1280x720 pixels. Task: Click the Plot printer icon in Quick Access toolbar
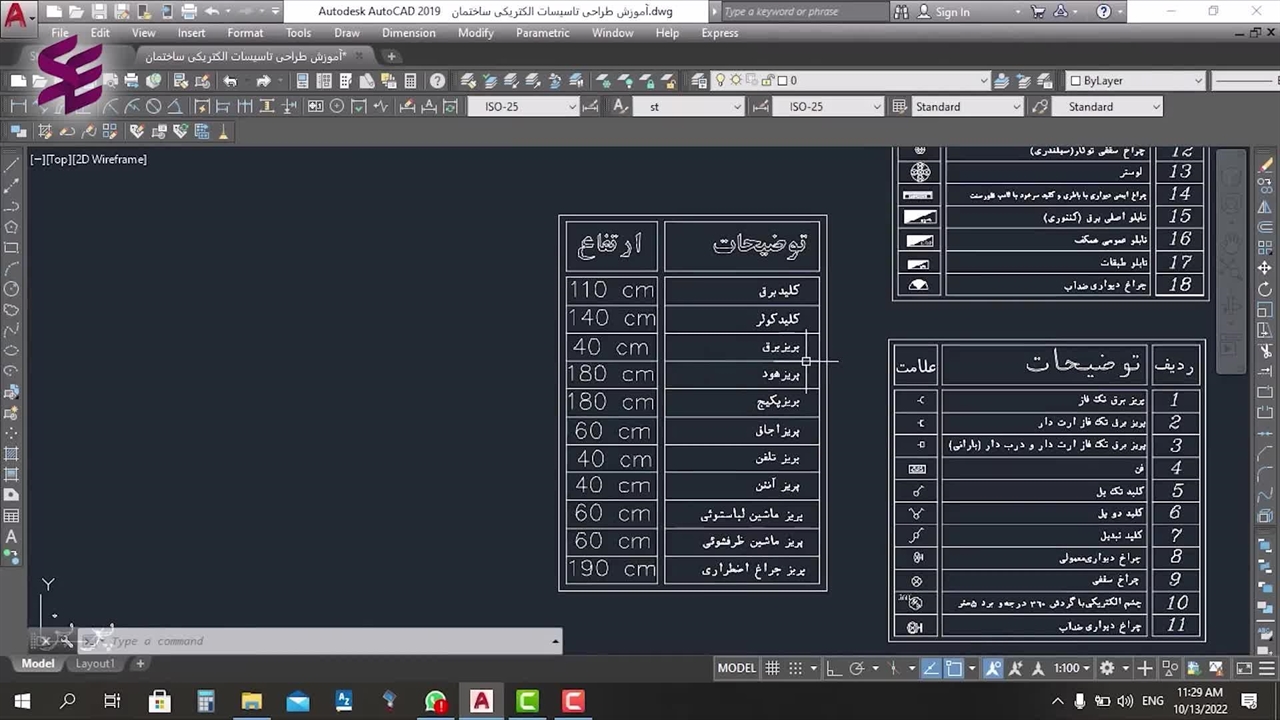187,12
